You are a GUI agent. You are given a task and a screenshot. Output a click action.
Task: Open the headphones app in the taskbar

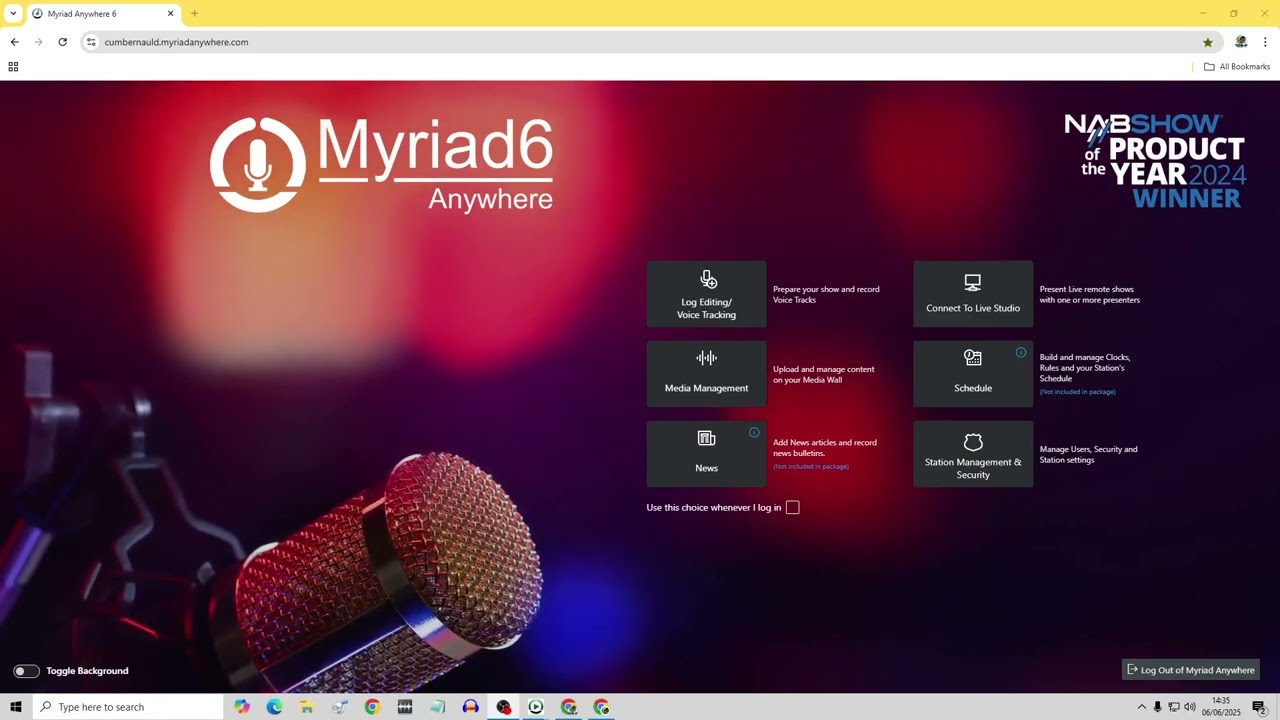point(470,707)
